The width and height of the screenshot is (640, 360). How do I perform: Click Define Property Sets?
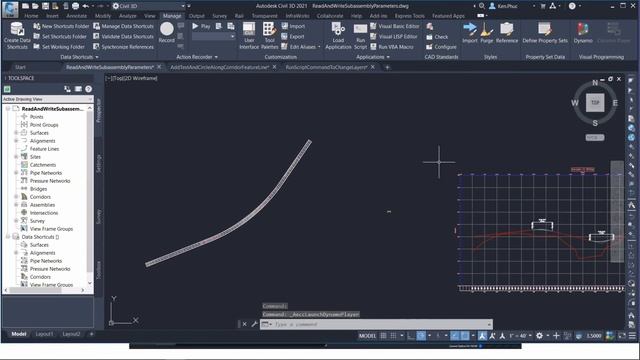pos(545,33)
